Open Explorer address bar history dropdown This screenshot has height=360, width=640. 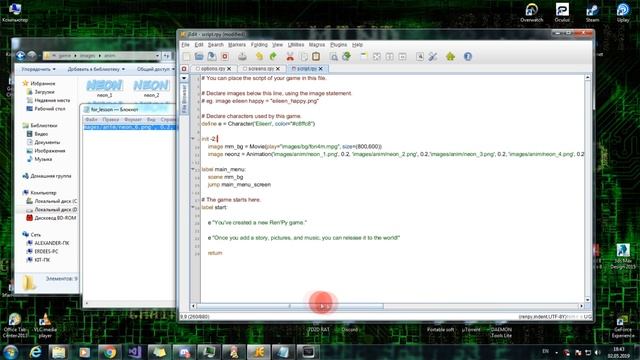(157, 56)
